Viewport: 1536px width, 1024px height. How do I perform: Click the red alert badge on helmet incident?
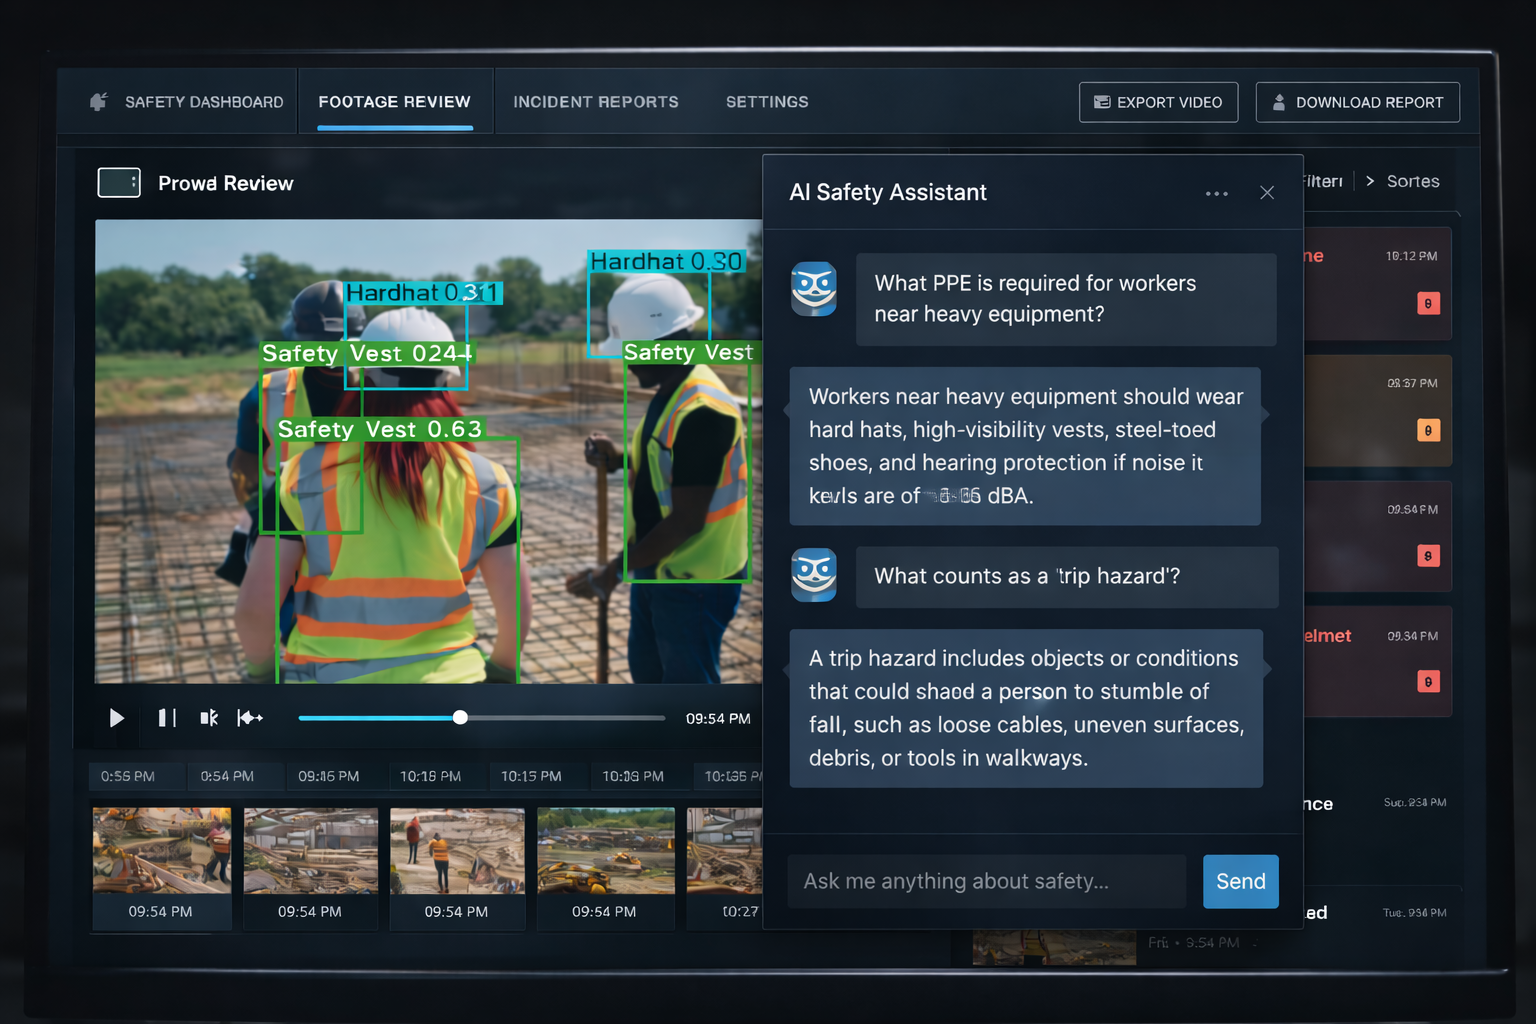(x=1428, y=682)
